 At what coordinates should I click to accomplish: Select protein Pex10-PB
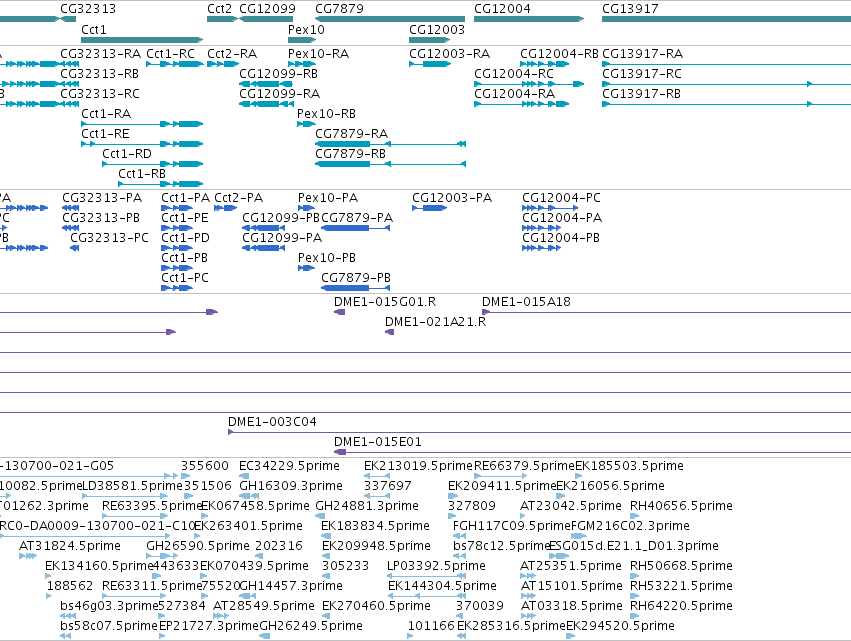[x=327, y=258]
